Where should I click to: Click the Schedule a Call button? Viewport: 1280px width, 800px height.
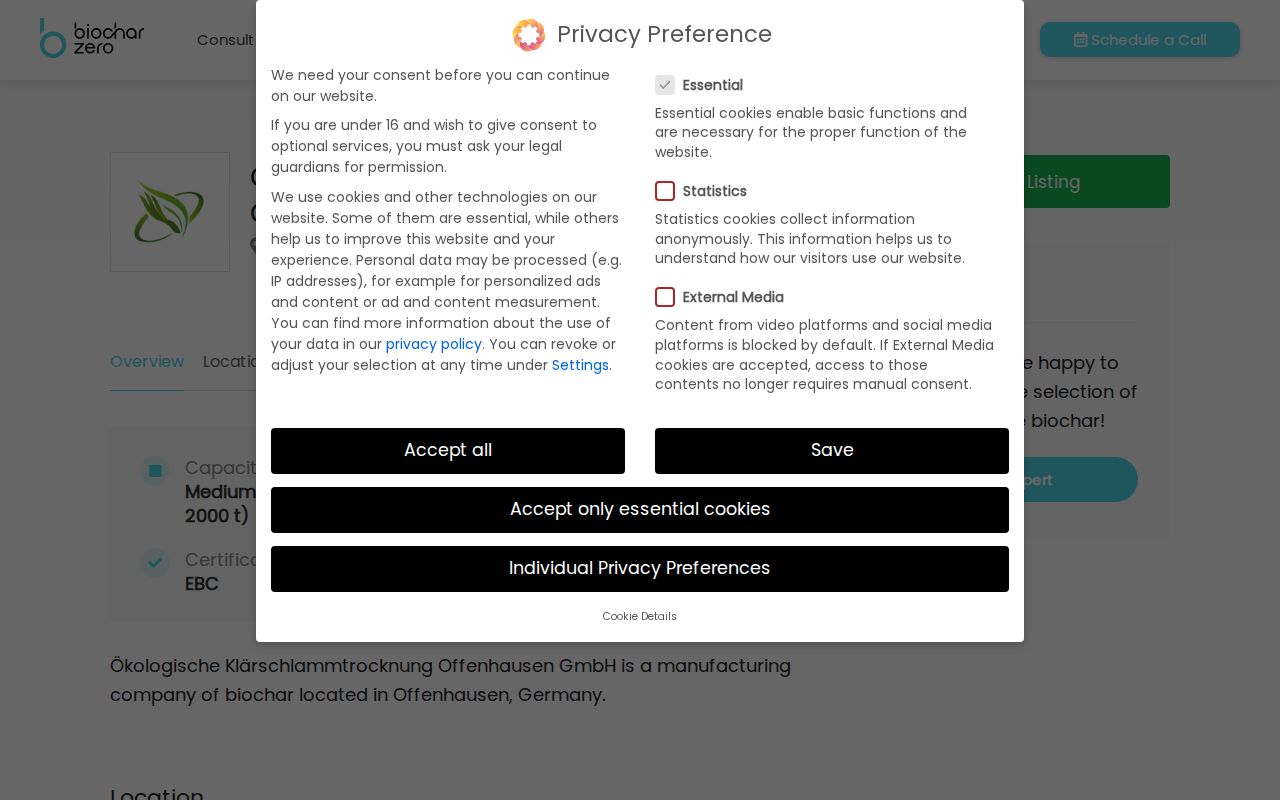[1140, 40]
